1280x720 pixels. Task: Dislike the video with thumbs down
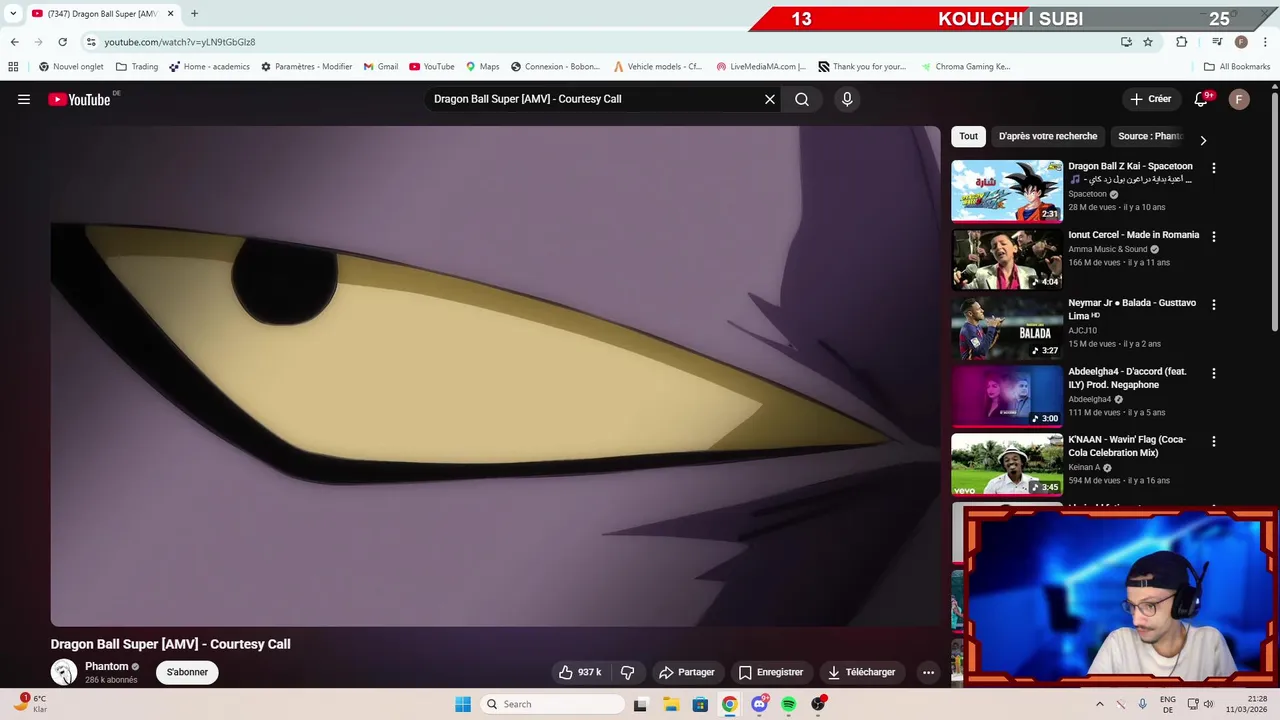pos(628,672)
